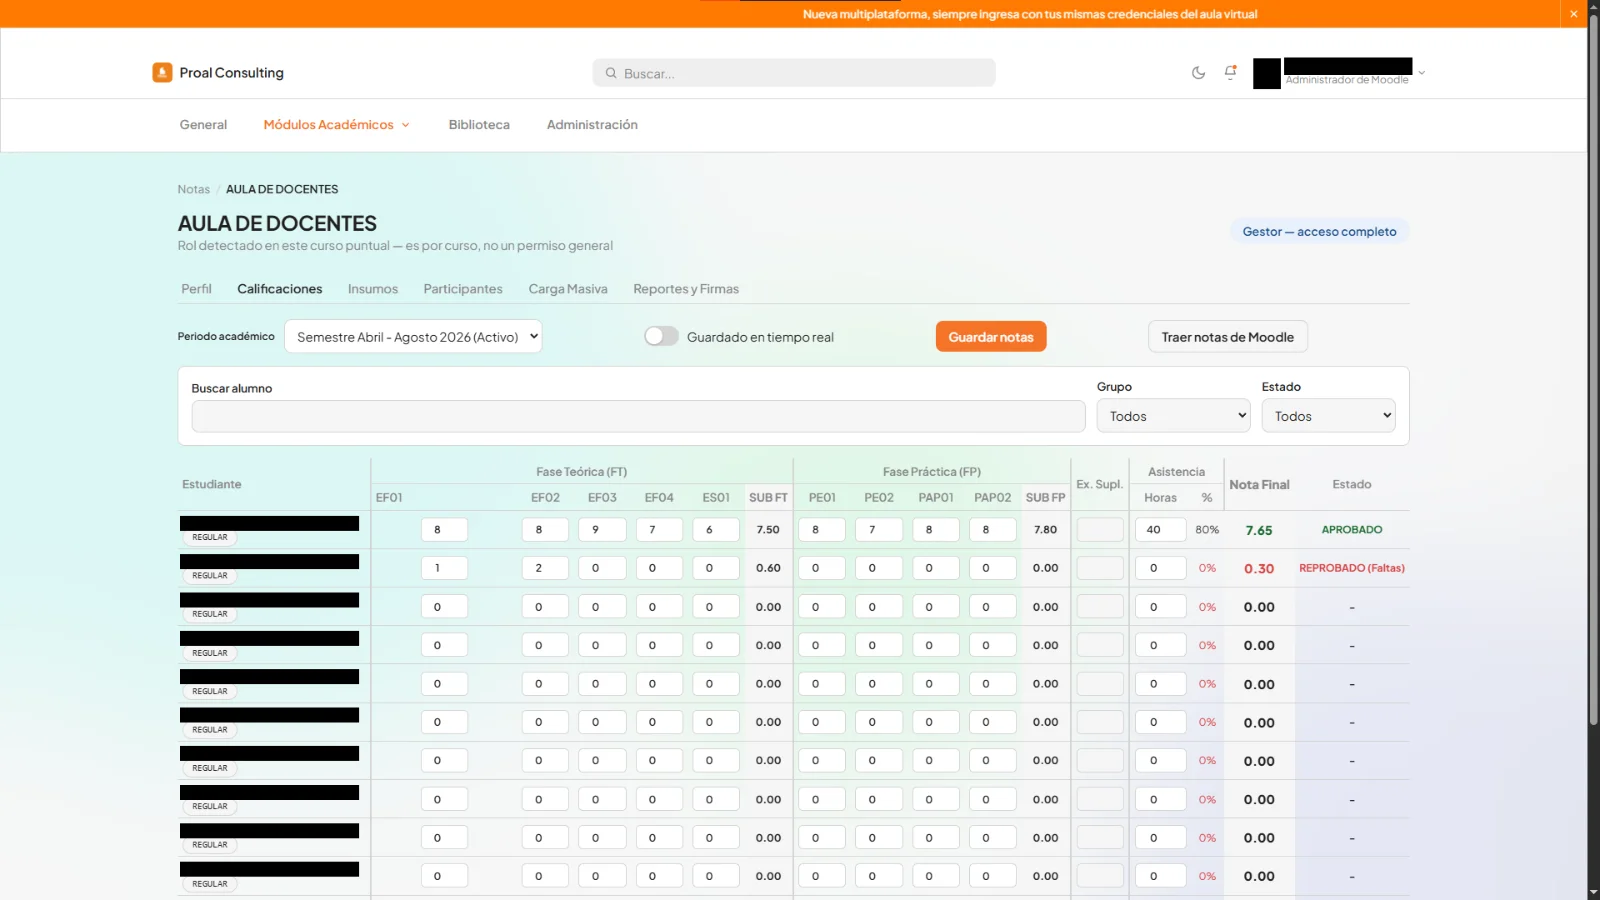Screen dimensions: 1600x900
Task: Expand the Módulos Académicos menu
Action: [337, 125]
